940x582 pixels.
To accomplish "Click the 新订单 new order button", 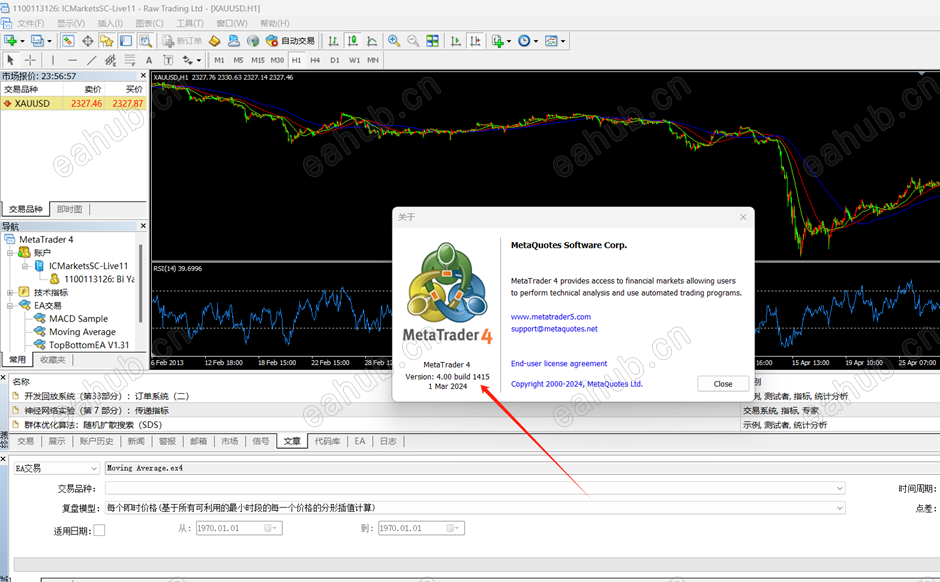I will pos(182,41).
